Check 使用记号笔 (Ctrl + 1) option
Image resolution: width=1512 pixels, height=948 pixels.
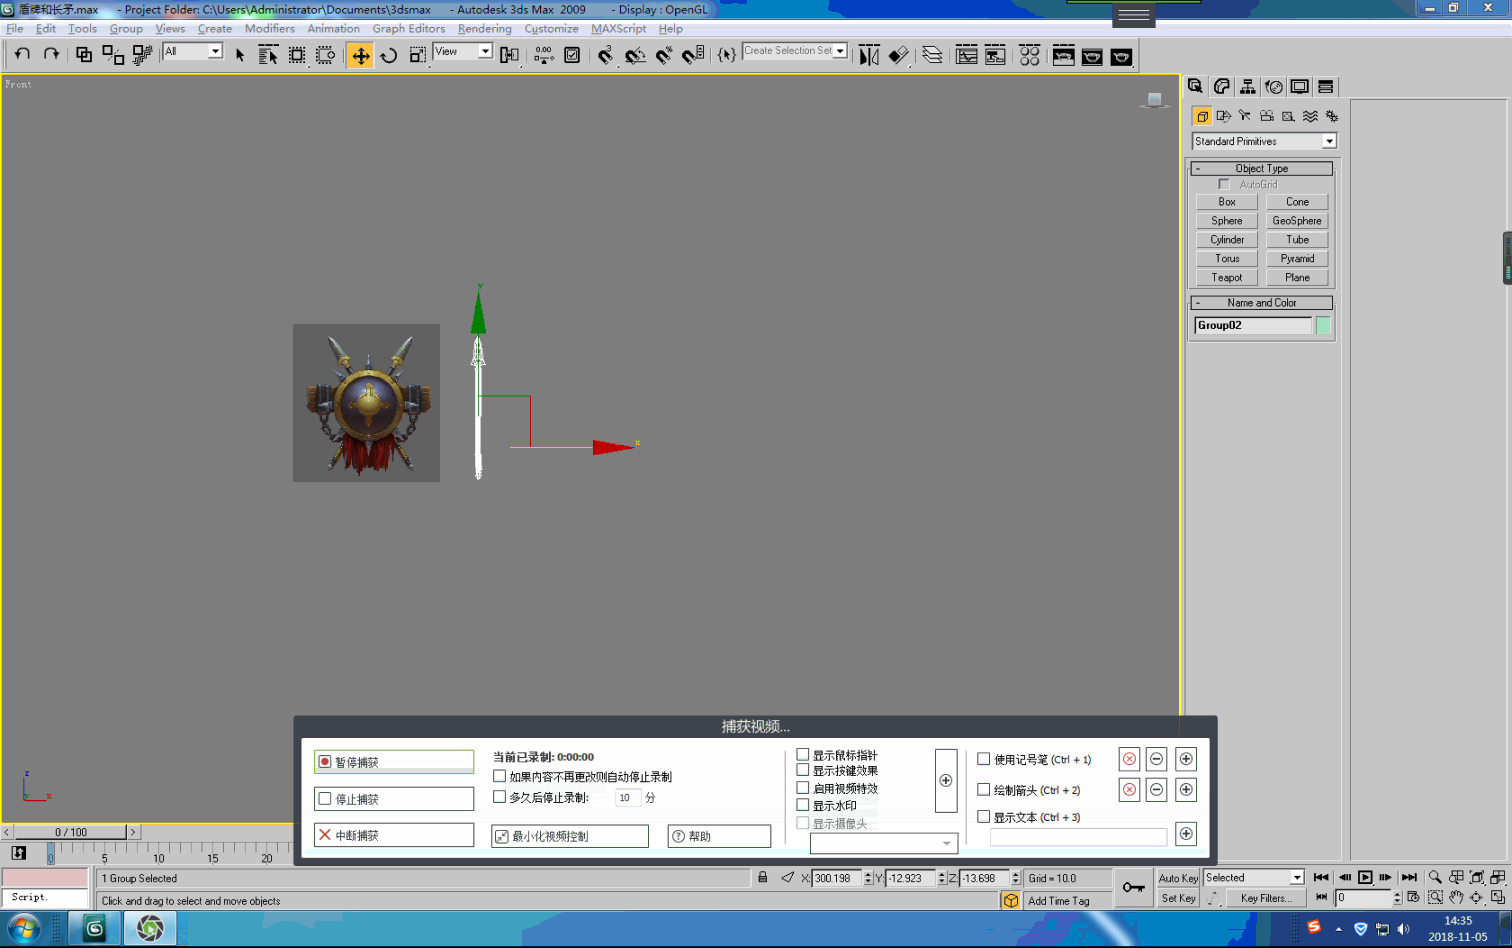[x=983, y=759]
